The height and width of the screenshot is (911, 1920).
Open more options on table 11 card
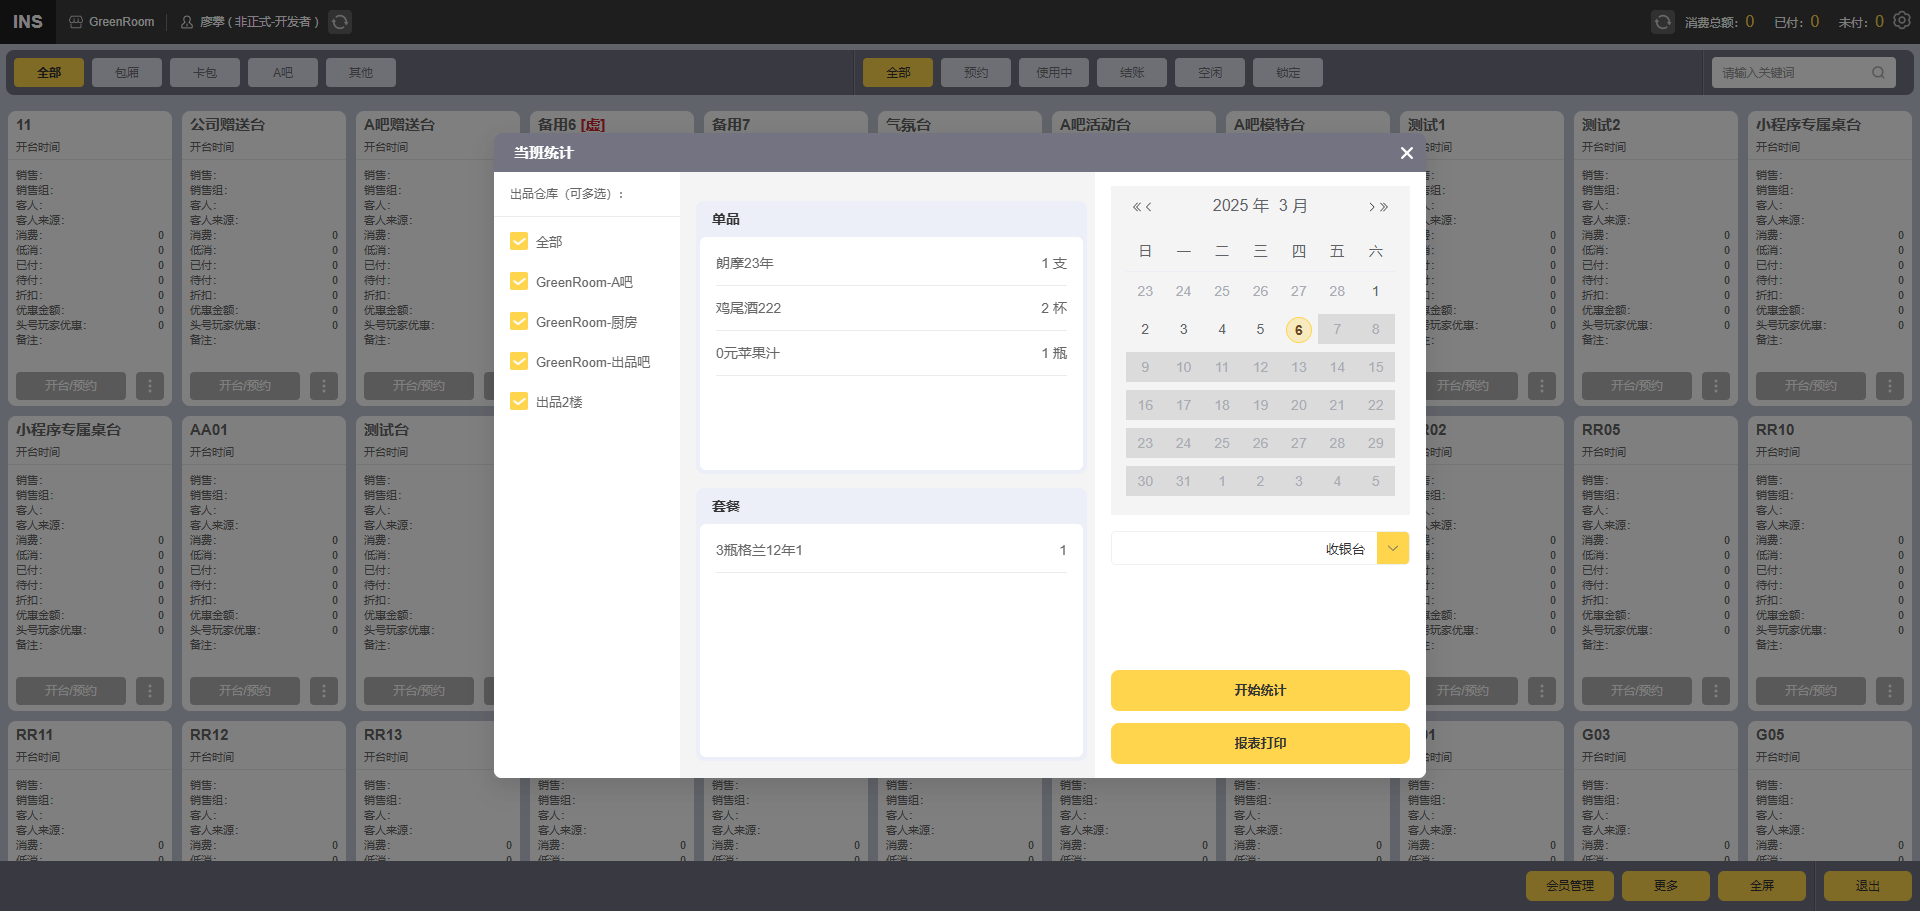[x=150, y=386]
